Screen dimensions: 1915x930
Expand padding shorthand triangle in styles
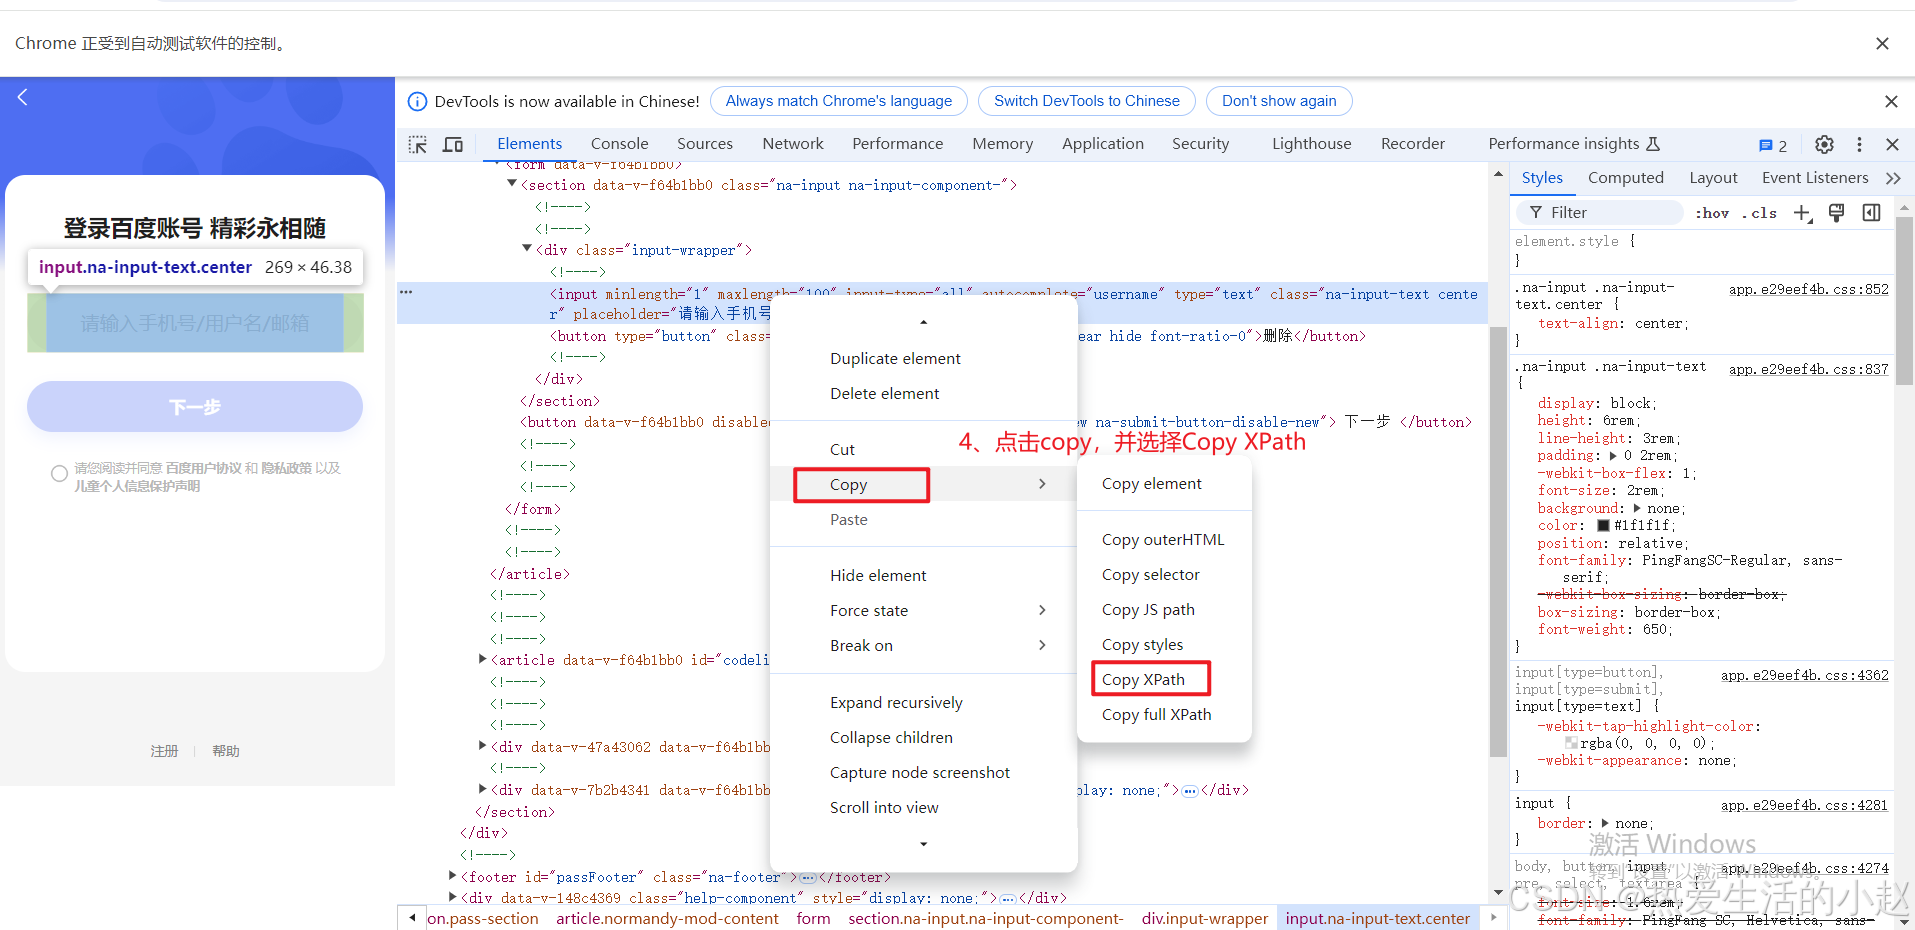click(1613, 456)
